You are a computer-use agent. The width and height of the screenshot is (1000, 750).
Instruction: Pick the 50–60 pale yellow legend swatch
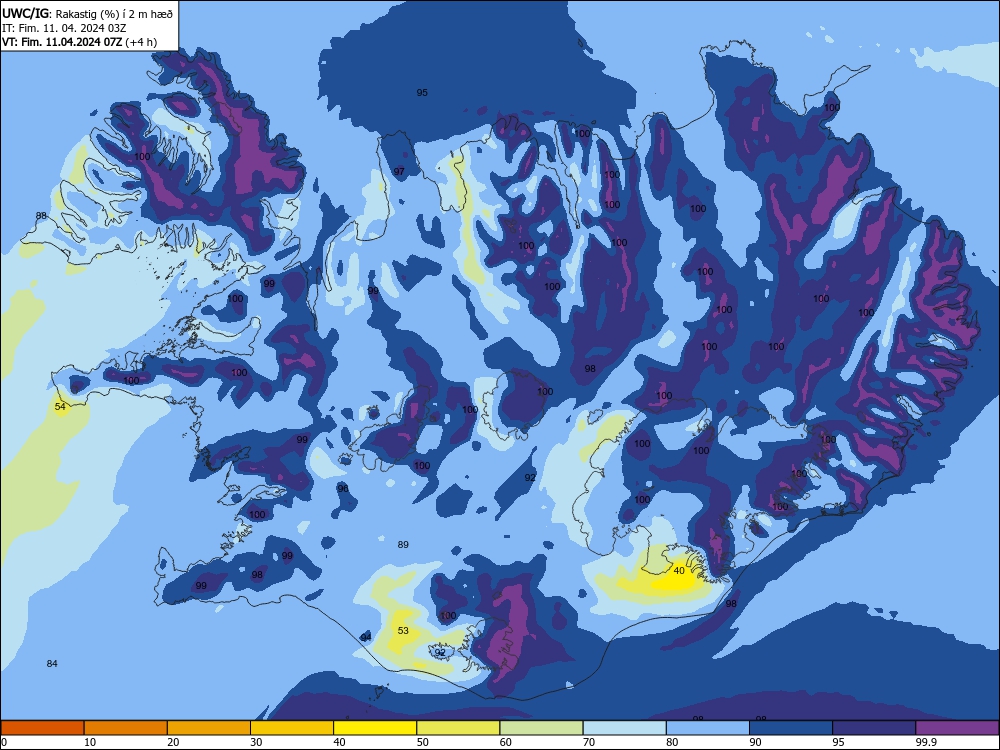(459, 728)
